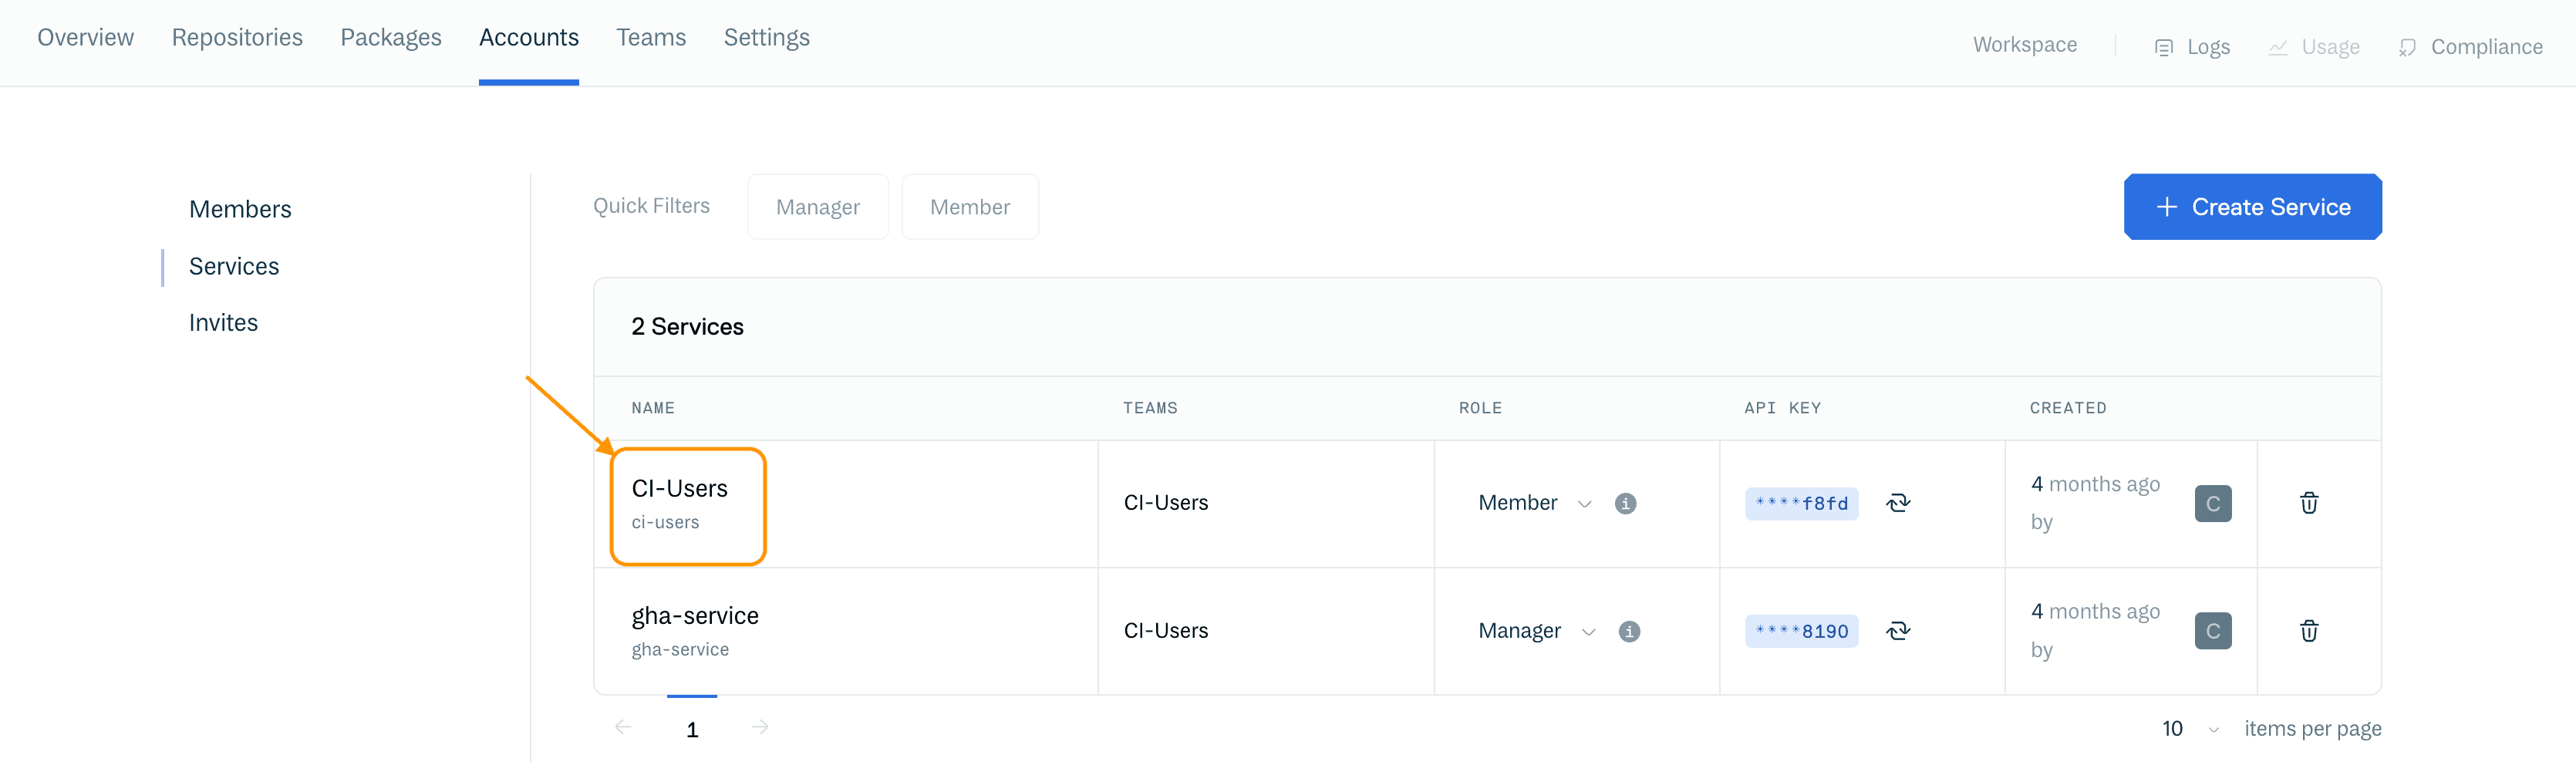Reveal the masked API key ****f8fd
The width and height of the screenshot is (2576, 782).
(1801, 503)
